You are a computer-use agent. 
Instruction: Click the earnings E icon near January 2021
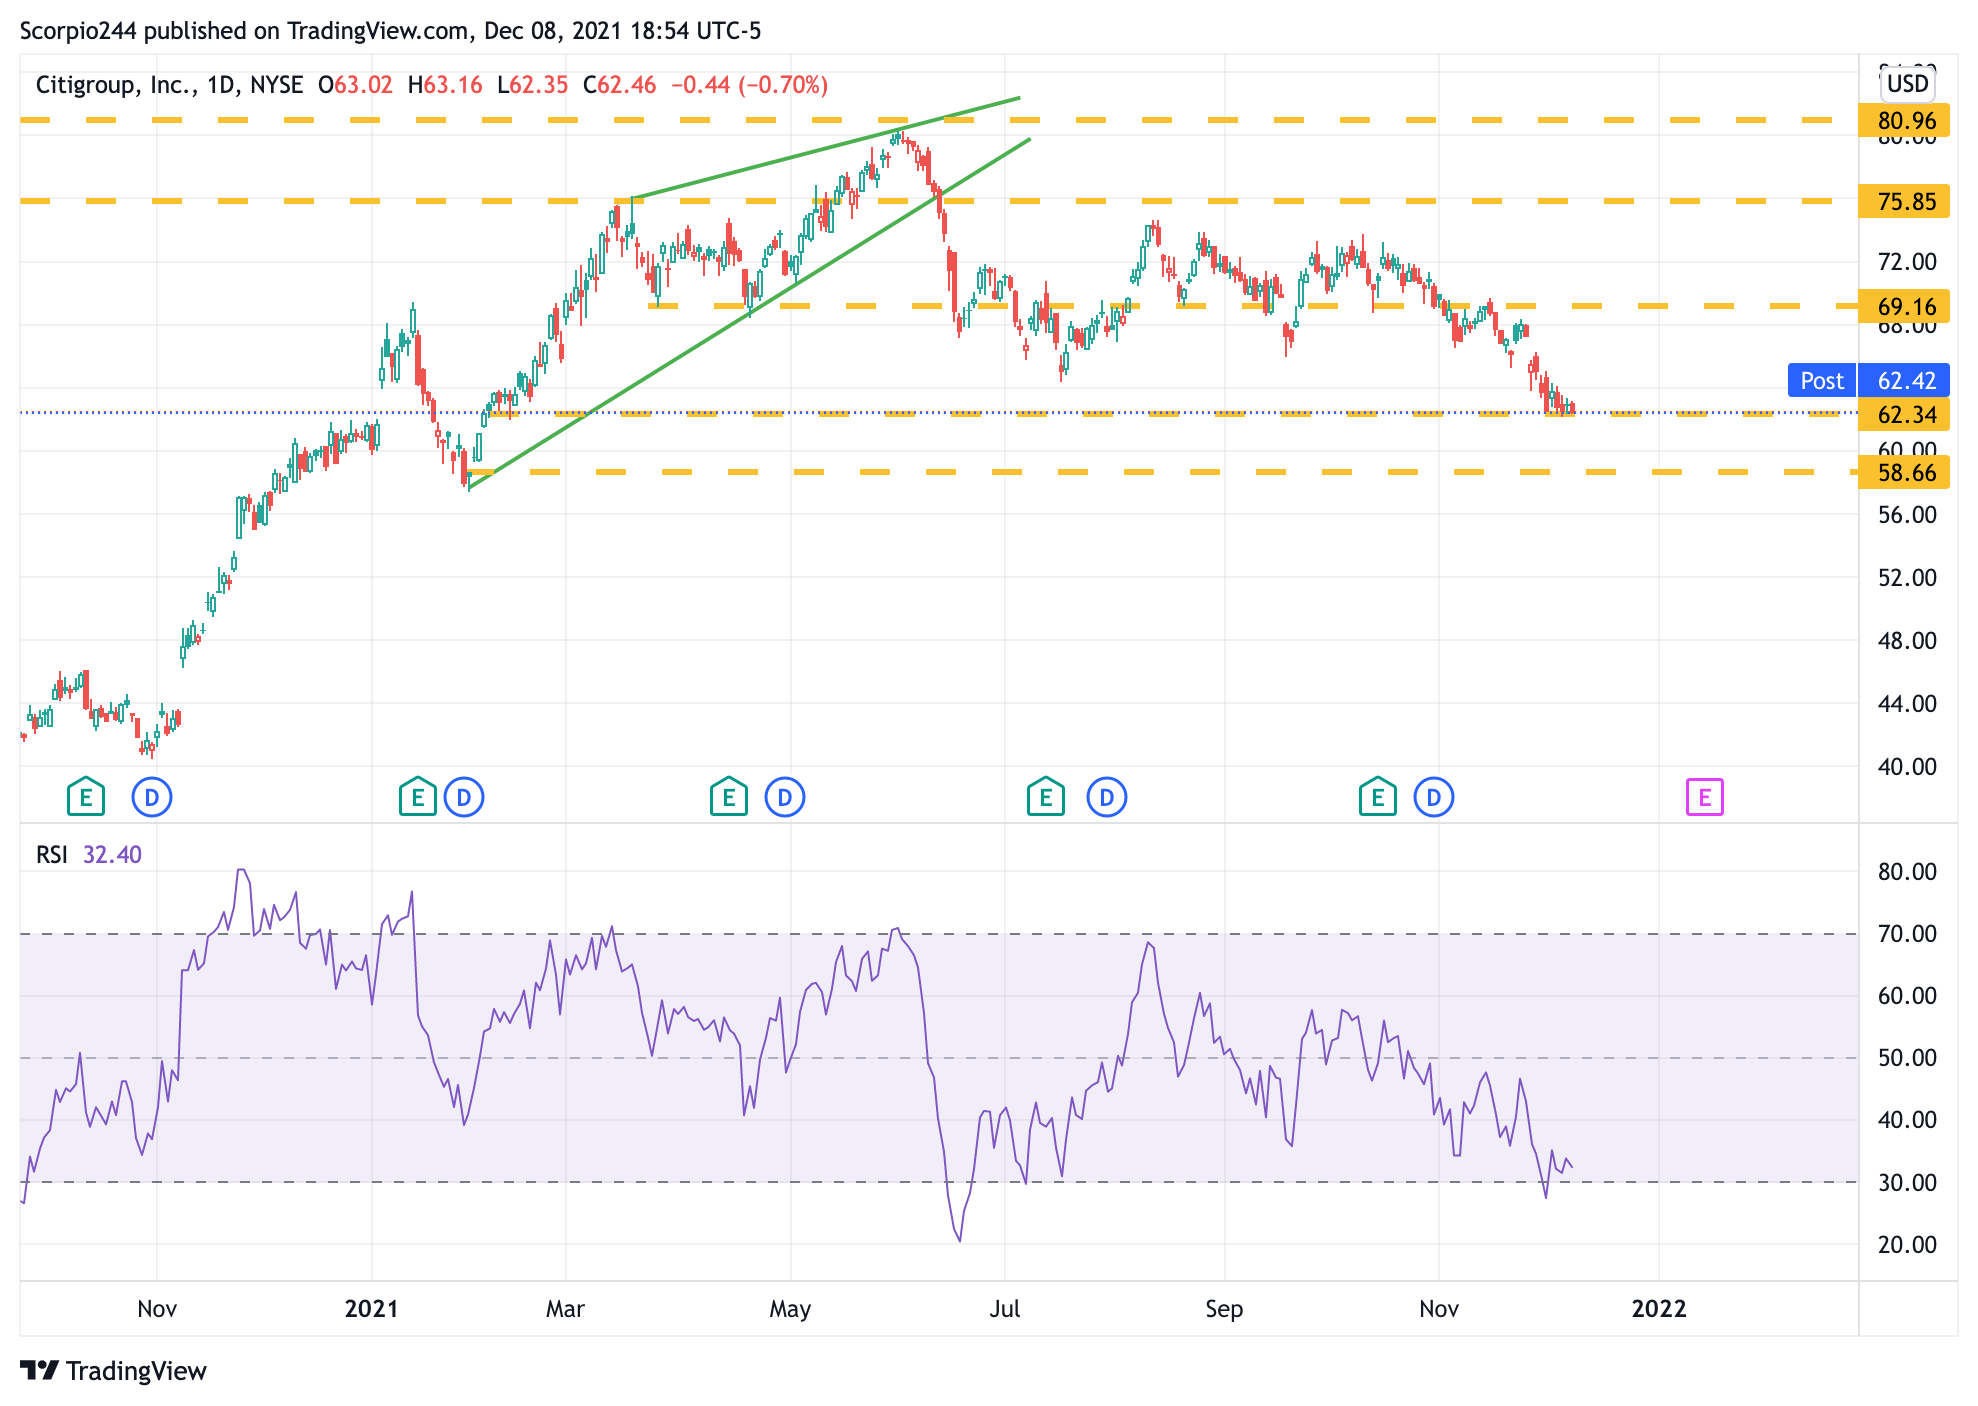(x=417, y=797)
